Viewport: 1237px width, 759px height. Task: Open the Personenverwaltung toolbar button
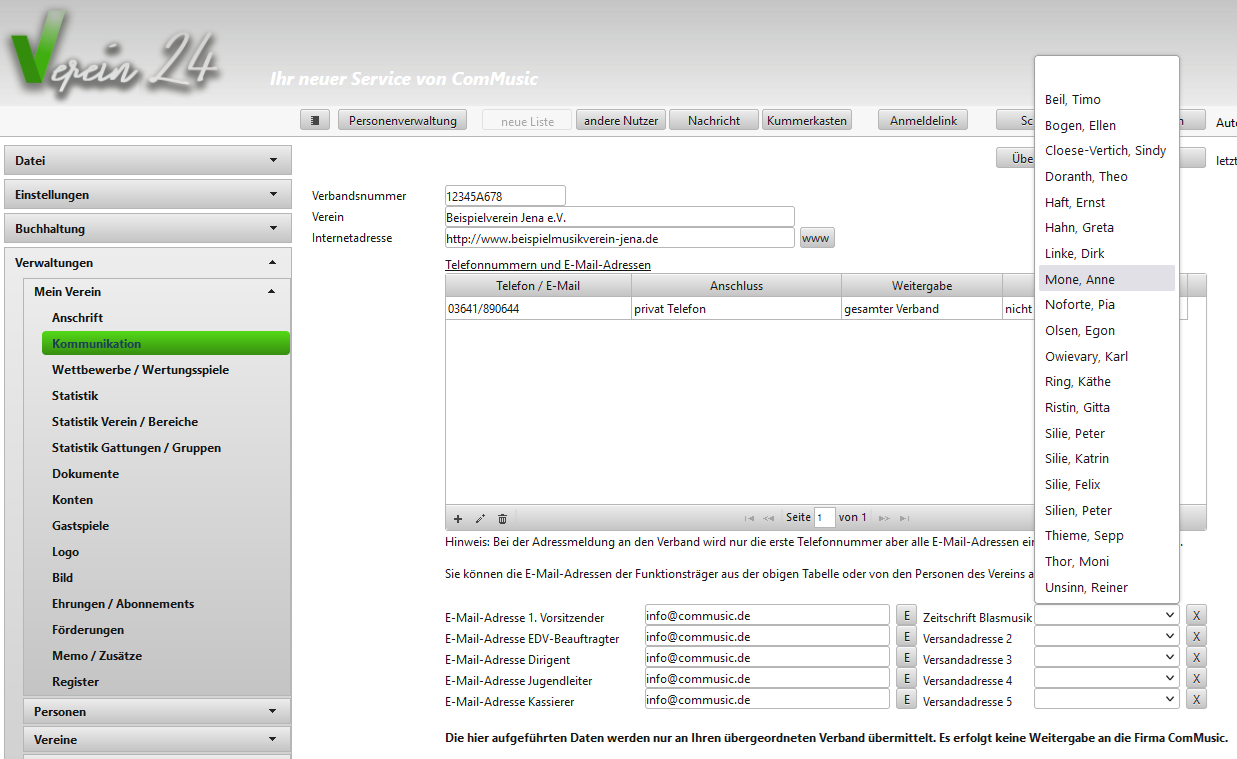403,120
